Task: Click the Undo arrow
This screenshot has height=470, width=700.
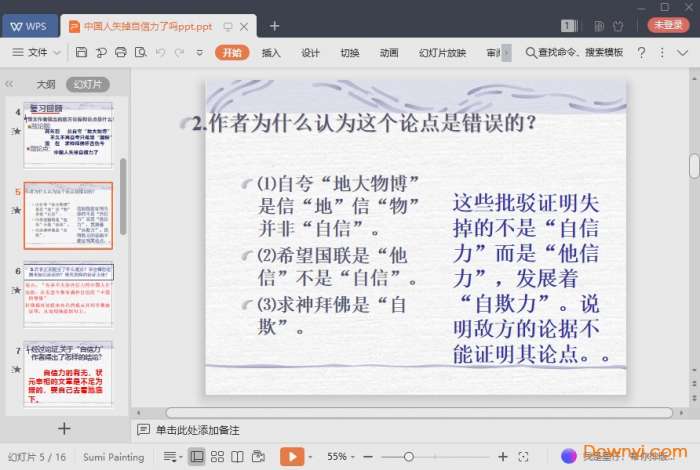Action: click(x=161, y=53)
